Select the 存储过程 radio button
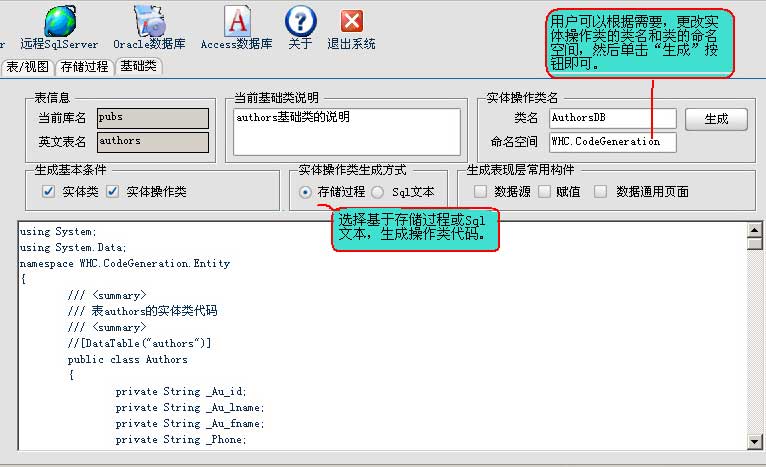 pos(306,191)
